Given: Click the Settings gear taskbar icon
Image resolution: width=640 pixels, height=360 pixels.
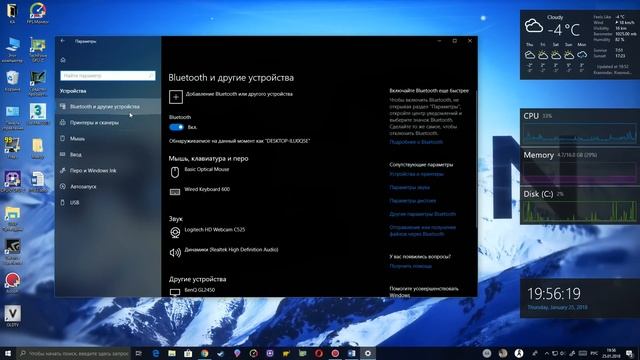Looking at the screenshot, I should [x=368, y=353].
